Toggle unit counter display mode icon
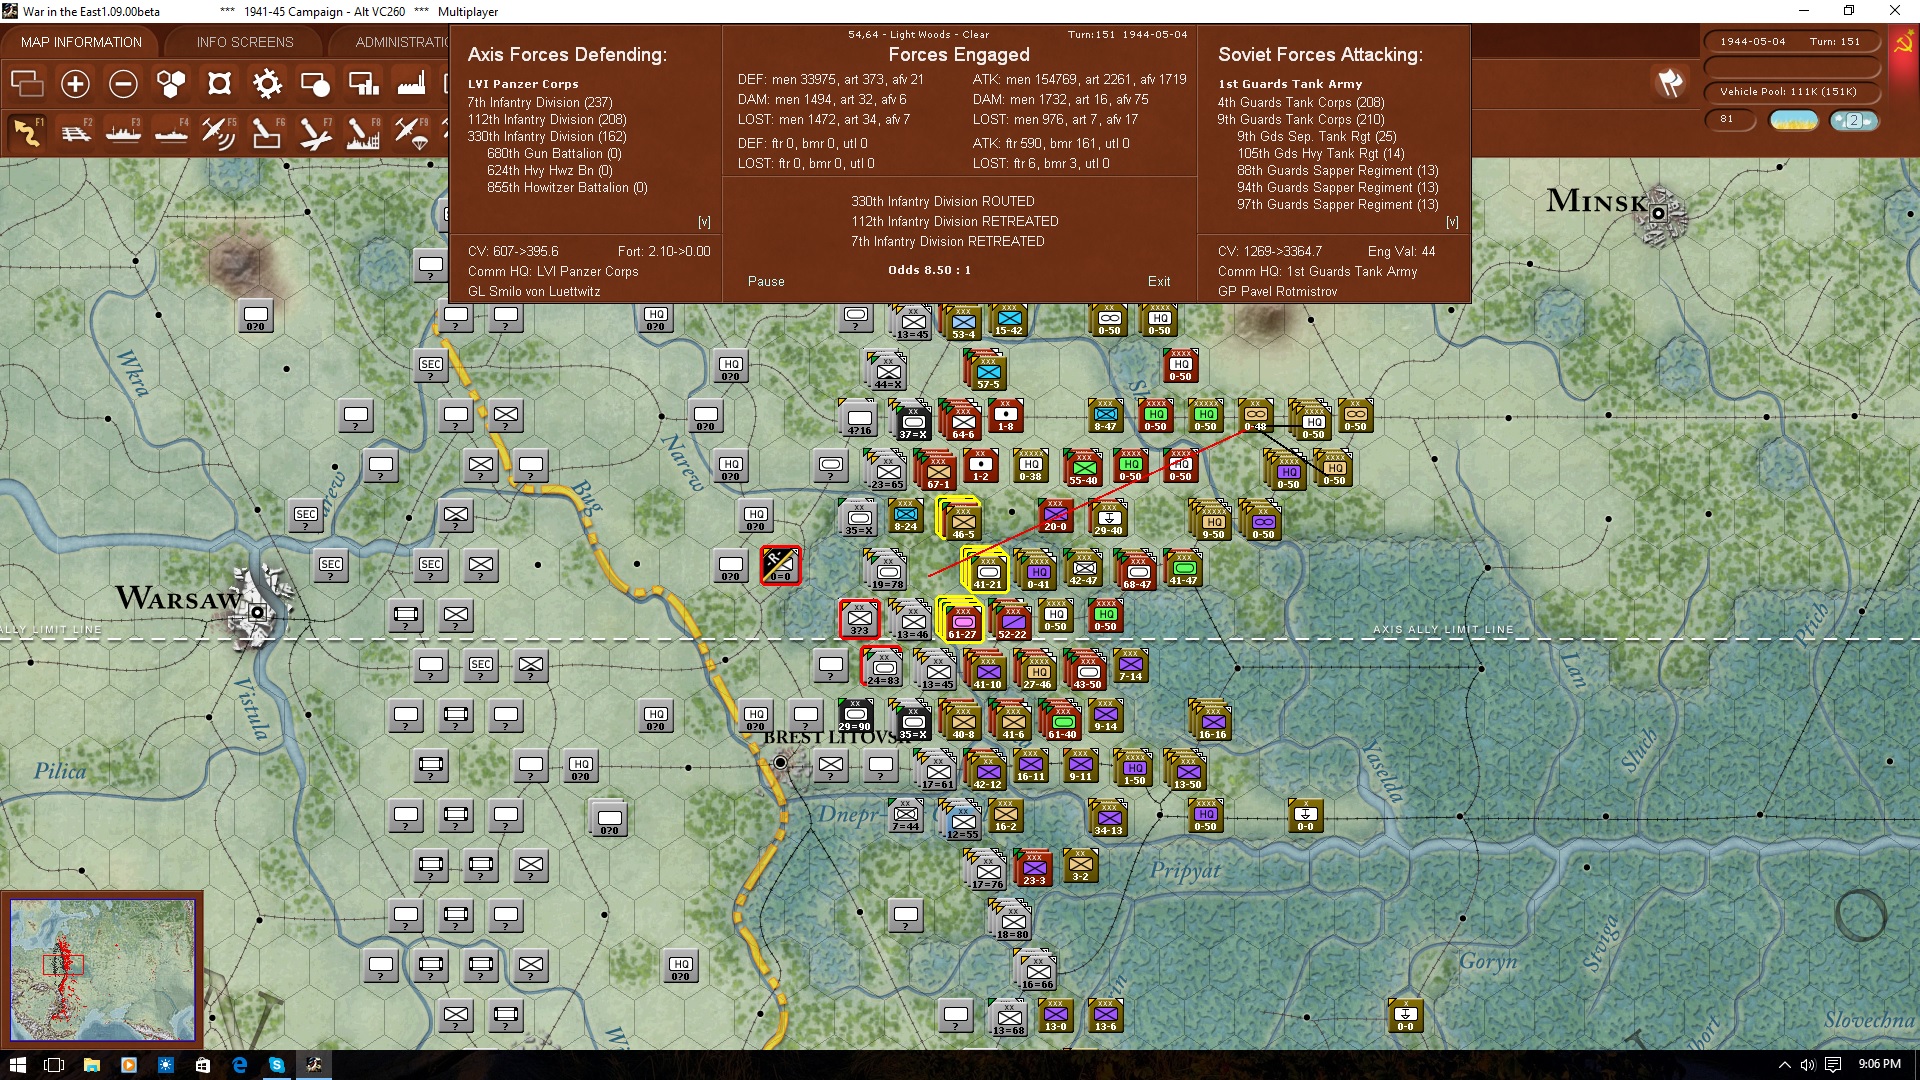This screenshot has height=1080, width=1920. [315, 84]
